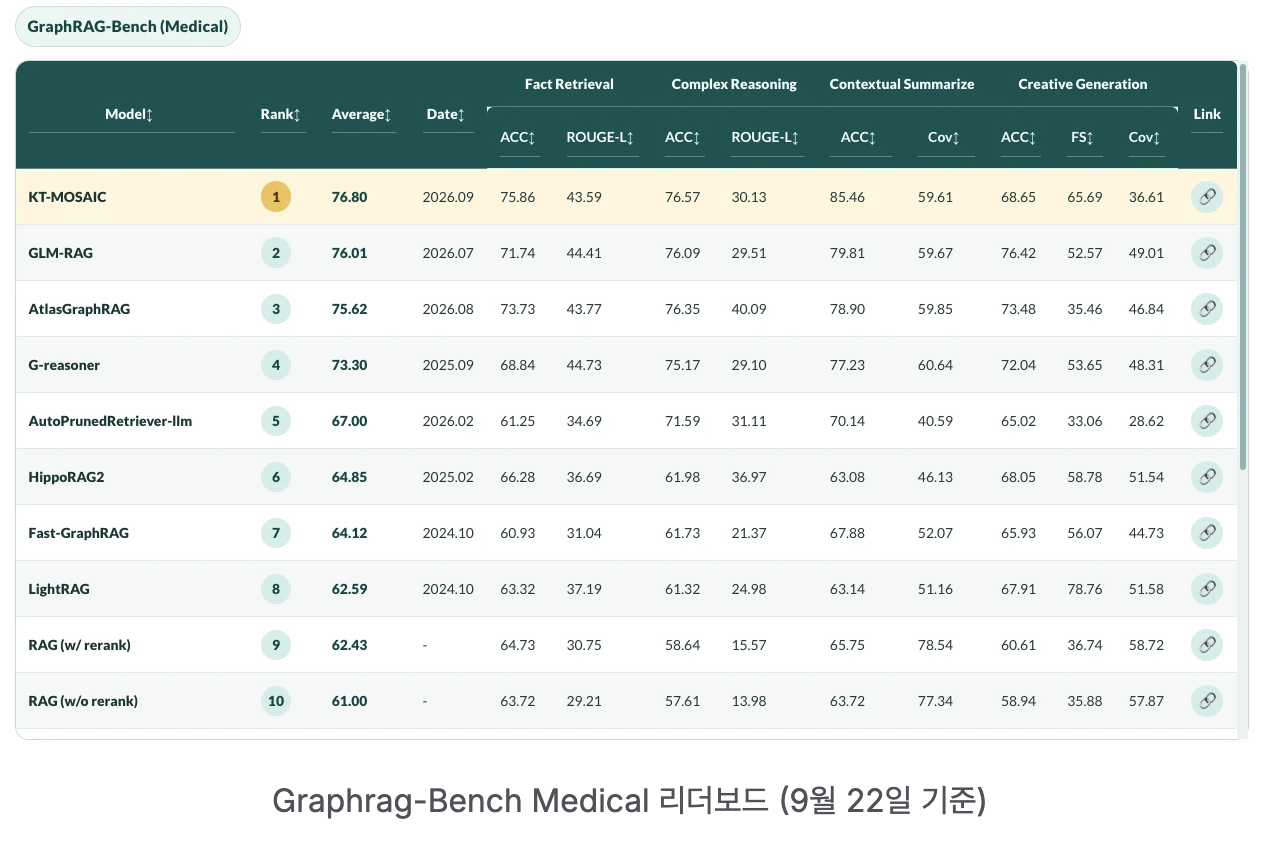Open the link icon for RAG (w/o rerank)

[1206, 701]
